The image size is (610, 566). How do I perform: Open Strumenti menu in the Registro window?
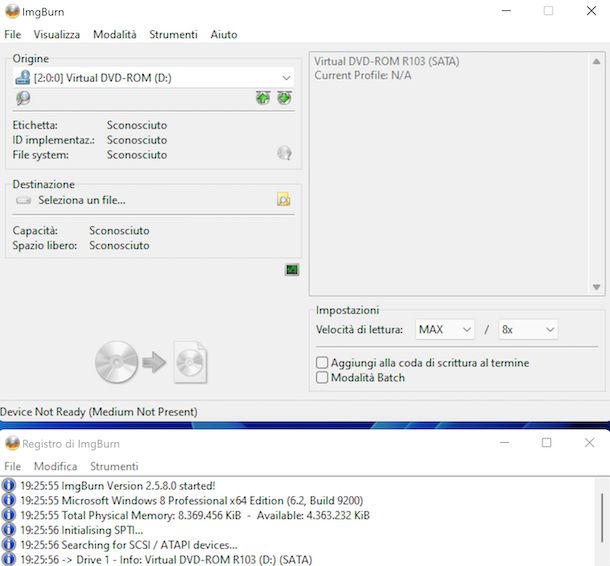[x=114, y=466]
